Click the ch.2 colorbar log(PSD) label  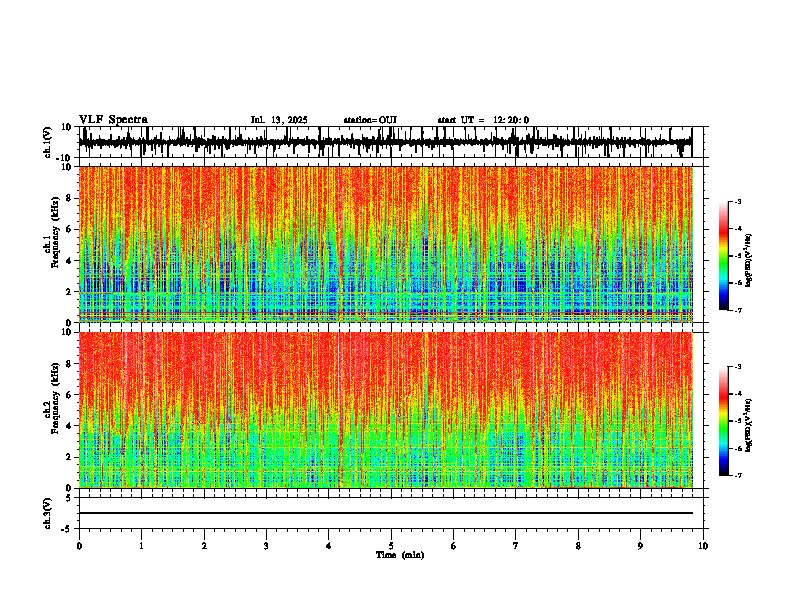[x=749, y=426]
